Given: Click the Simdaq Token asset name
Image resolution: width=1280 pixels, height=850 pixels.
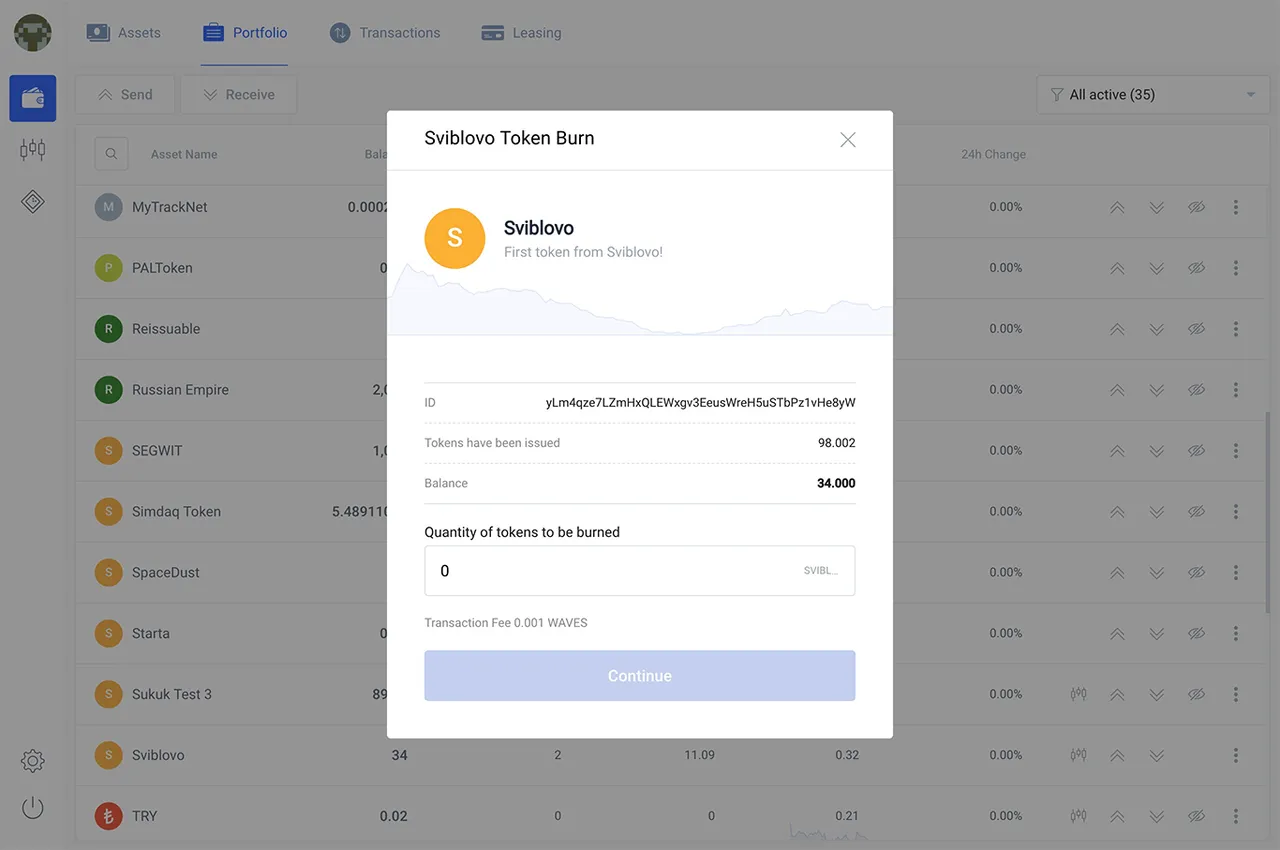Looking at the screenshot, I should 176,511.
